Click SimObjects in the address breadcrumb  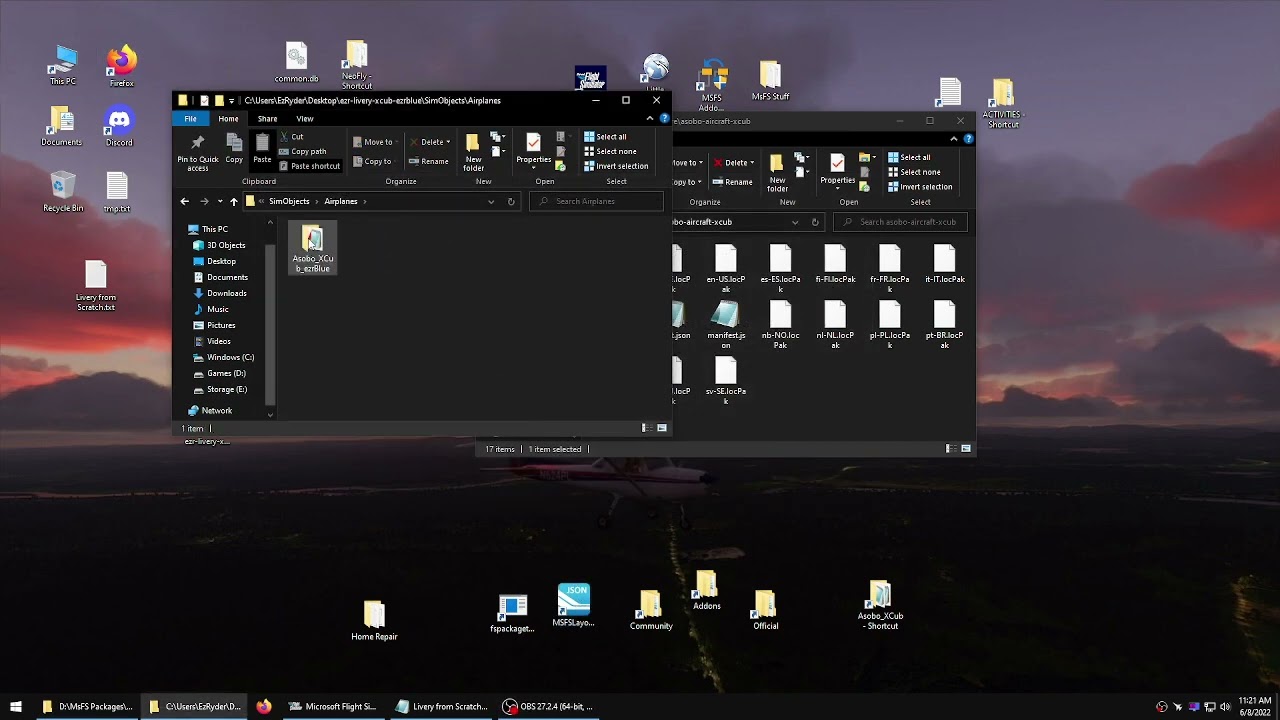(x=289, y=202)
